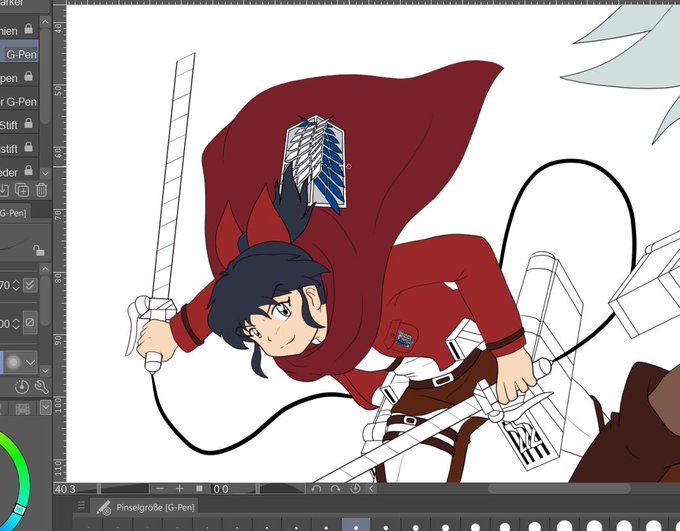680x531 pixels.
Task: Click the delete sub tool trash icon
Action: click(42, 190)
